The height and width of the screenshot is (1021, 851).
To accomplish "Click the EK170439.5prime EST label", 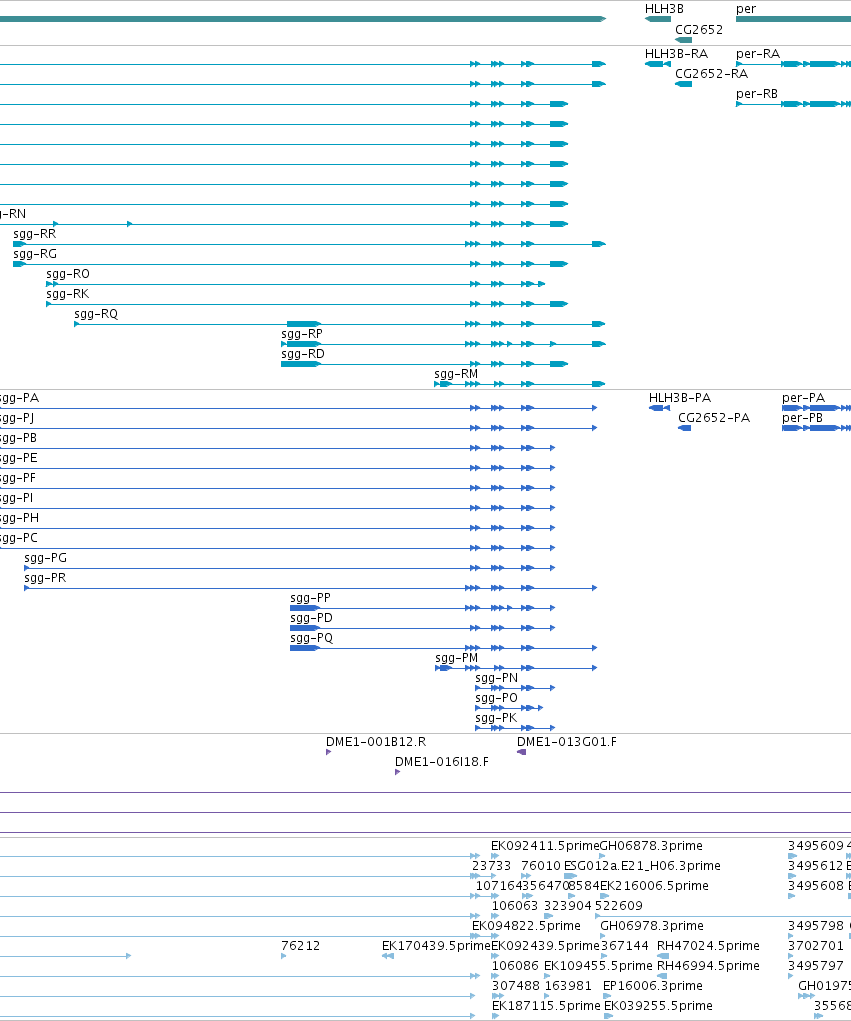I will [436, 946].
